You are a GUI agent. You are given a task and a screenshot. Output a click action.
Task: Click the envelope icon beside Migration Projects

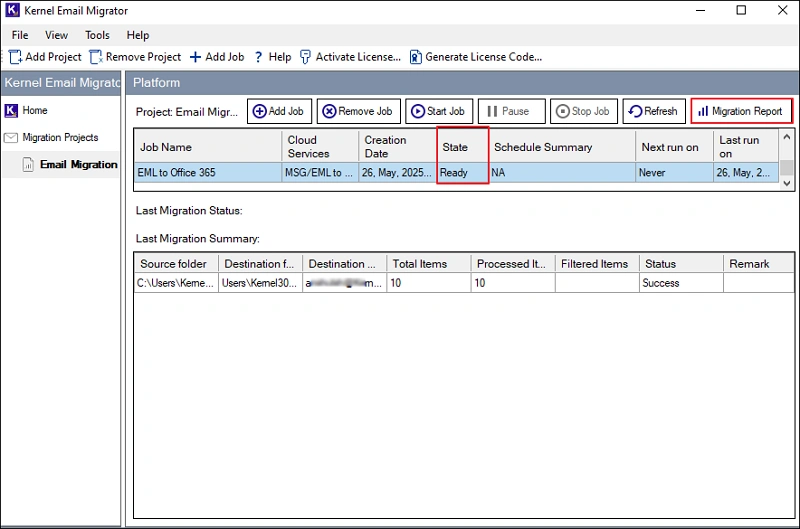(x=11, y=138)
